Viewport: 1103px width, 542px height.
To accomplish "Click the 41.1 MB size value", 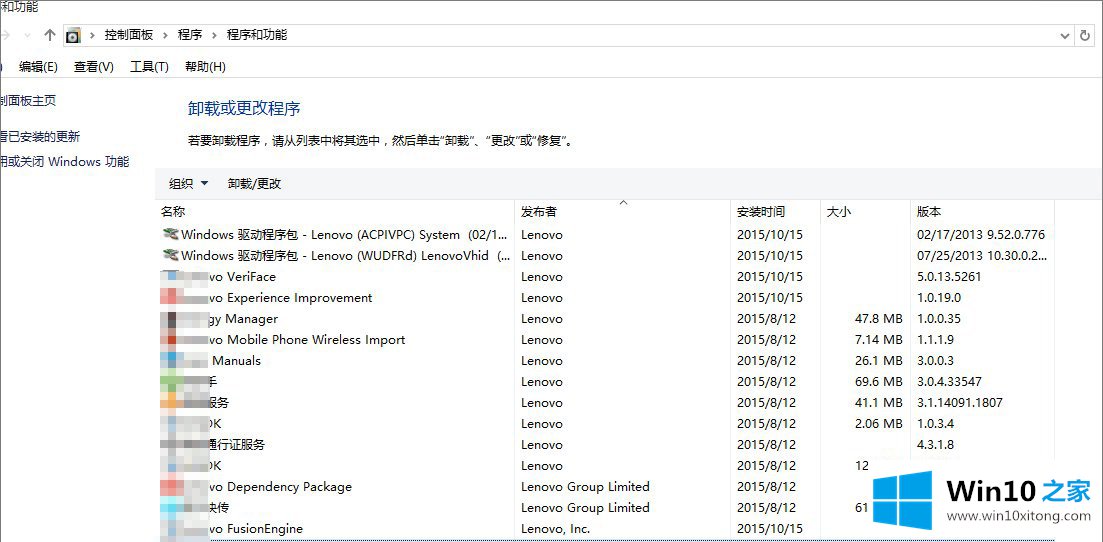I will [879, 403].
